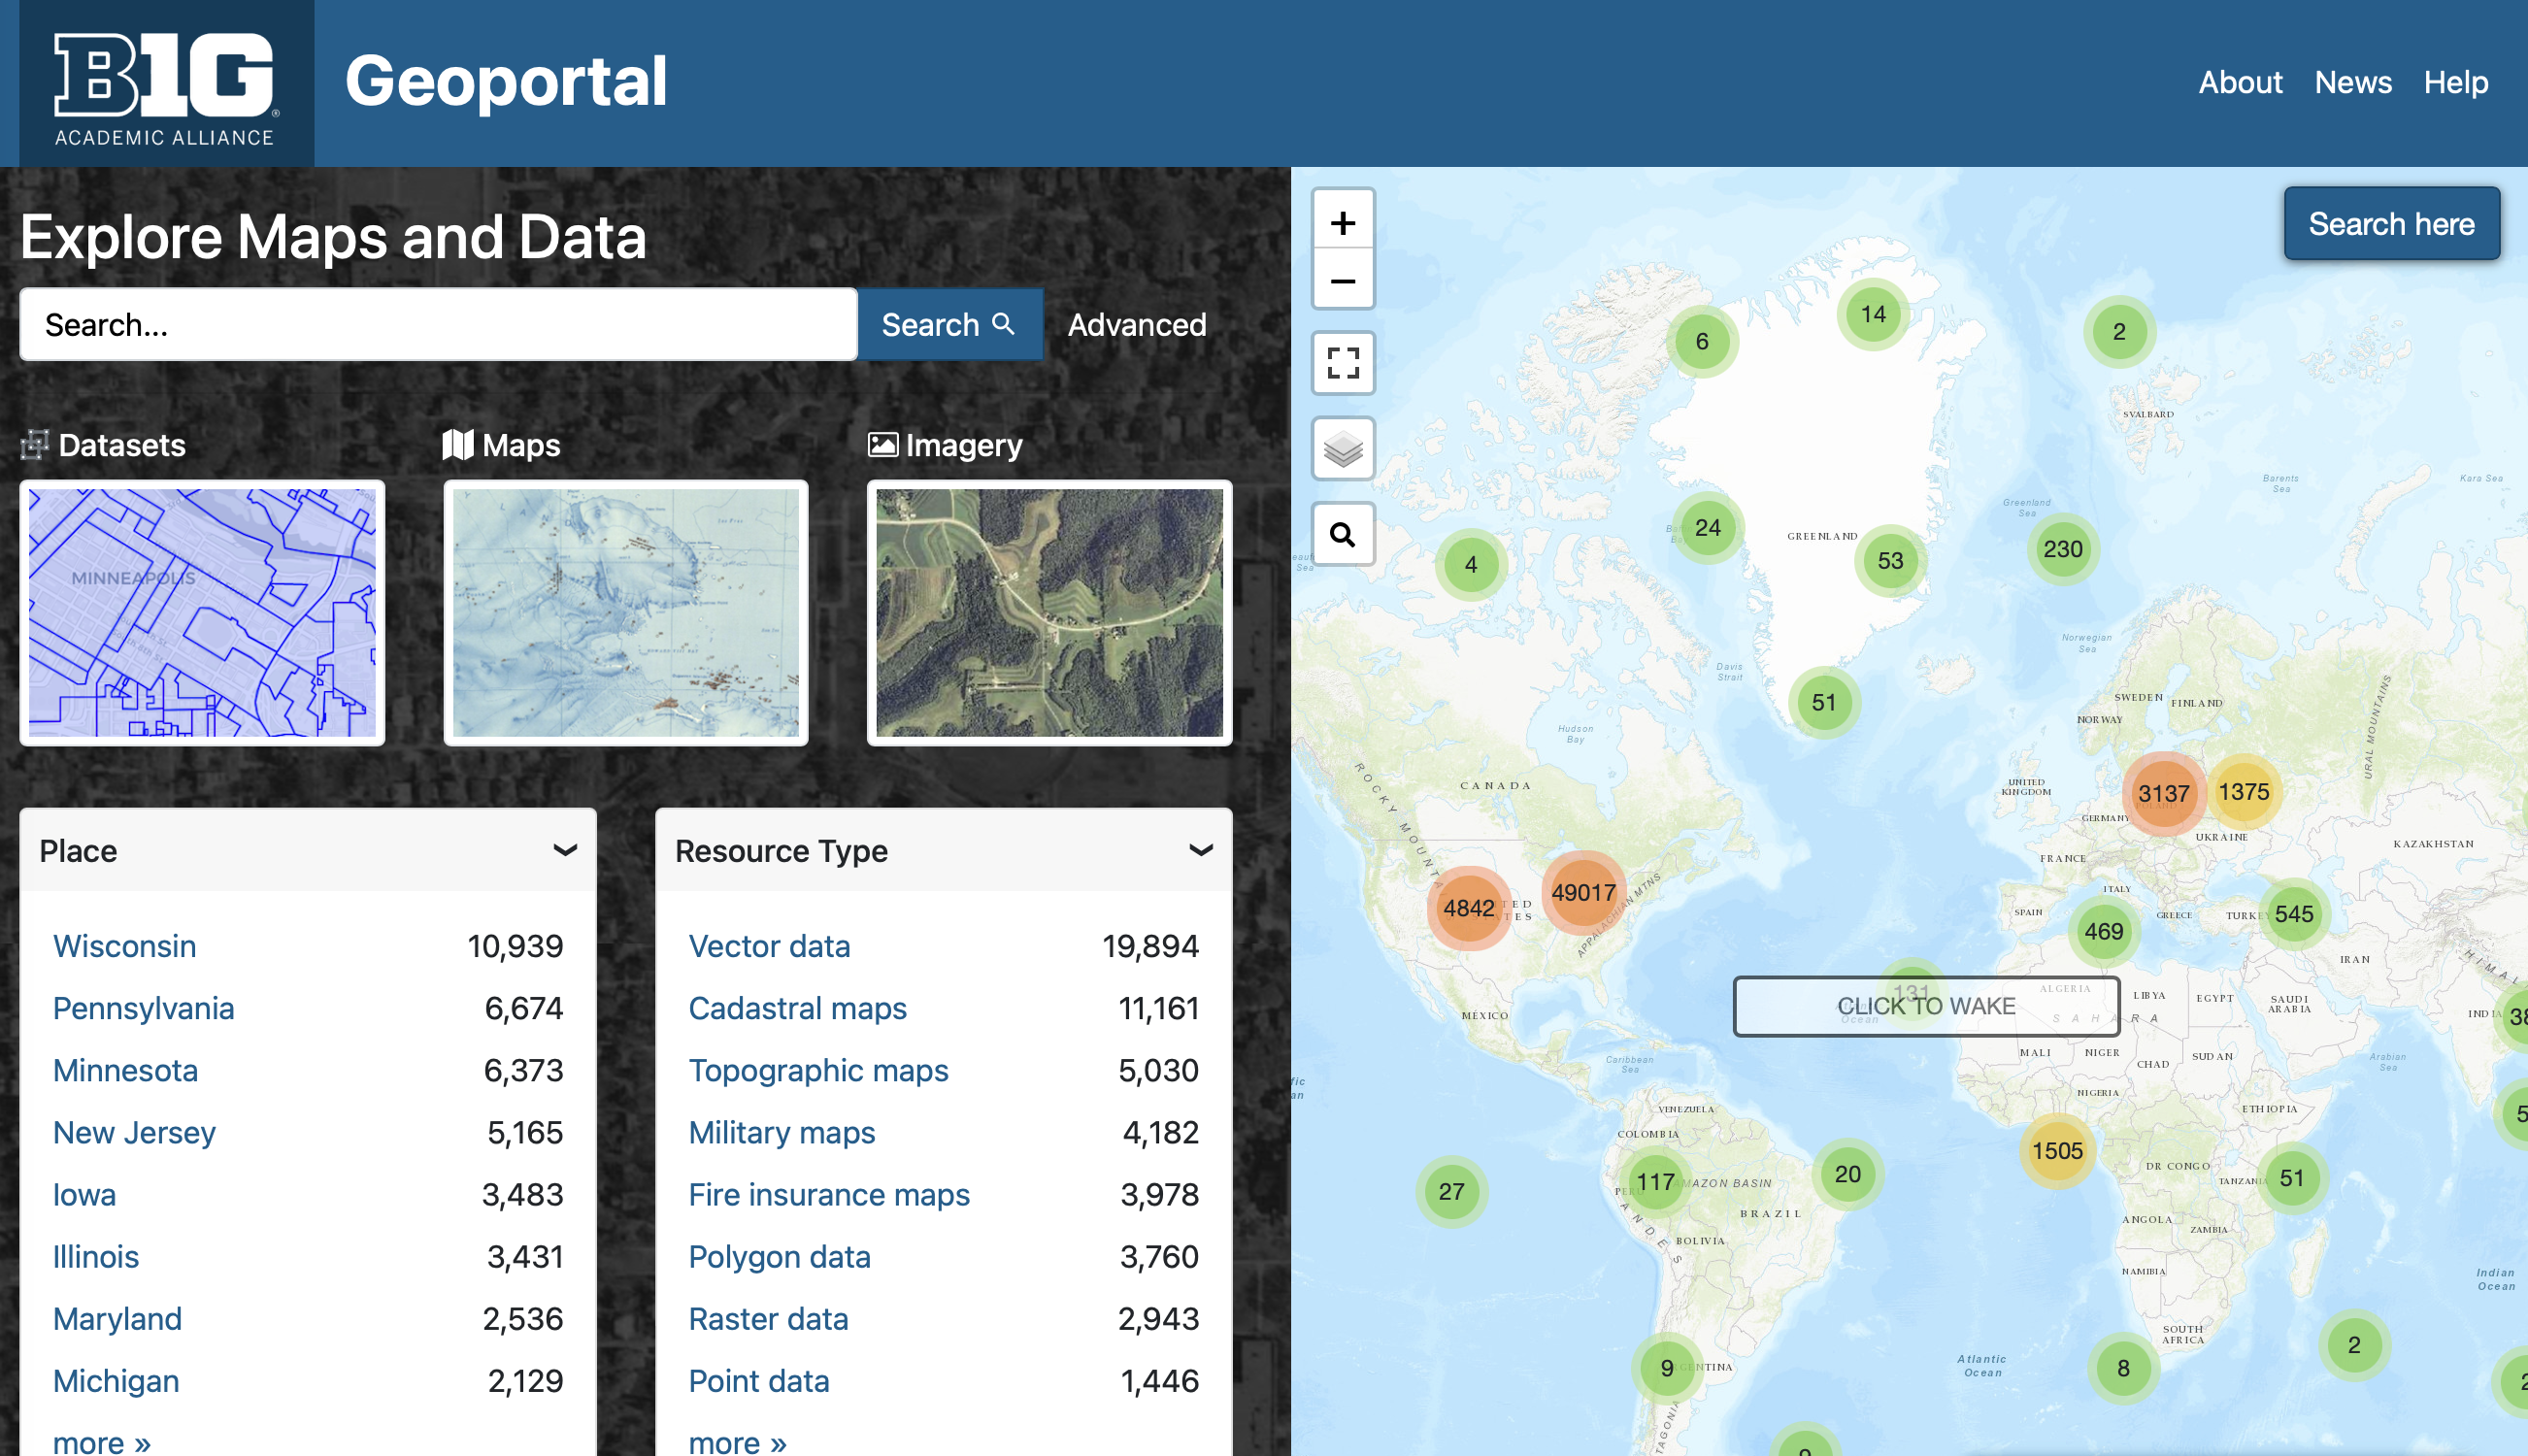The width and height of the screenshot is (2528, 1456).
Task: Open the About page
Action: pyautogui.click(x=2240, y=82)
